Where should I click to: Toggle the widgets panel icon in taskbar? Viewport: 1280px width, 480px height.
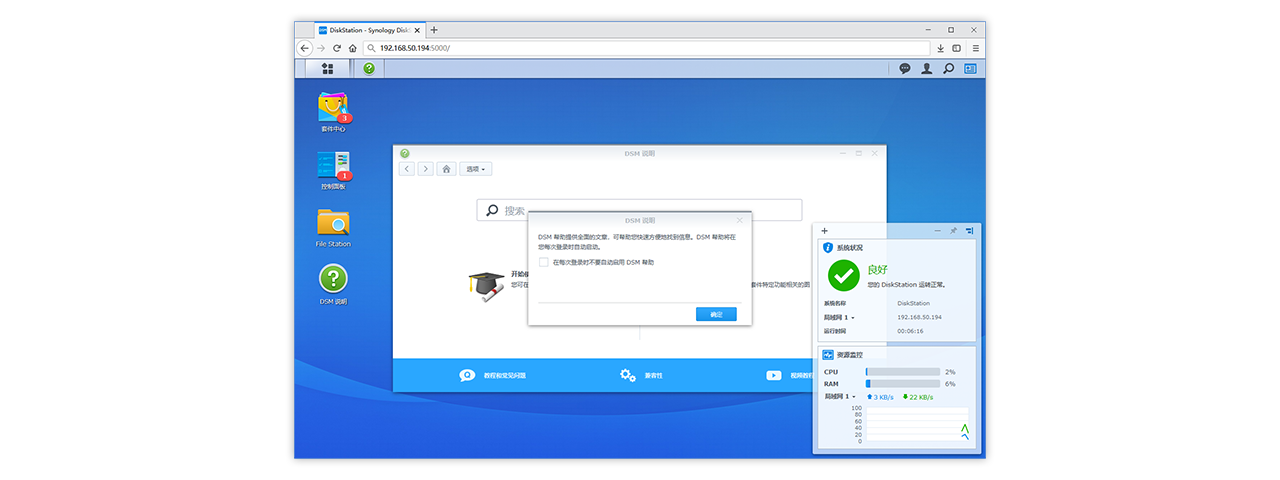click(970, 68)
